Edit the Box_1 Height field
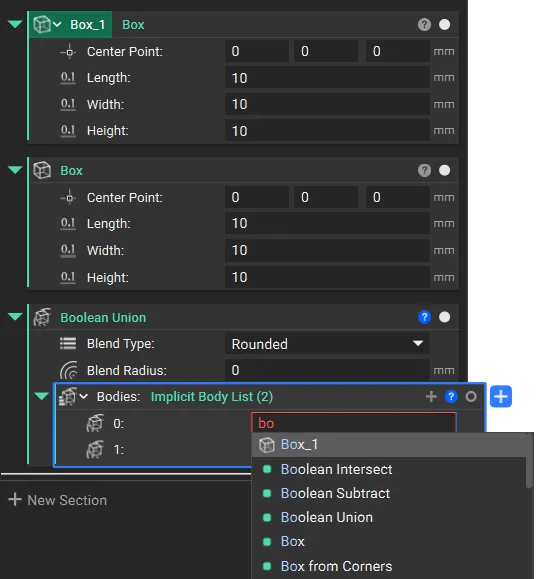Viewport: 543px width, 579px height. [x=327, y=131]
